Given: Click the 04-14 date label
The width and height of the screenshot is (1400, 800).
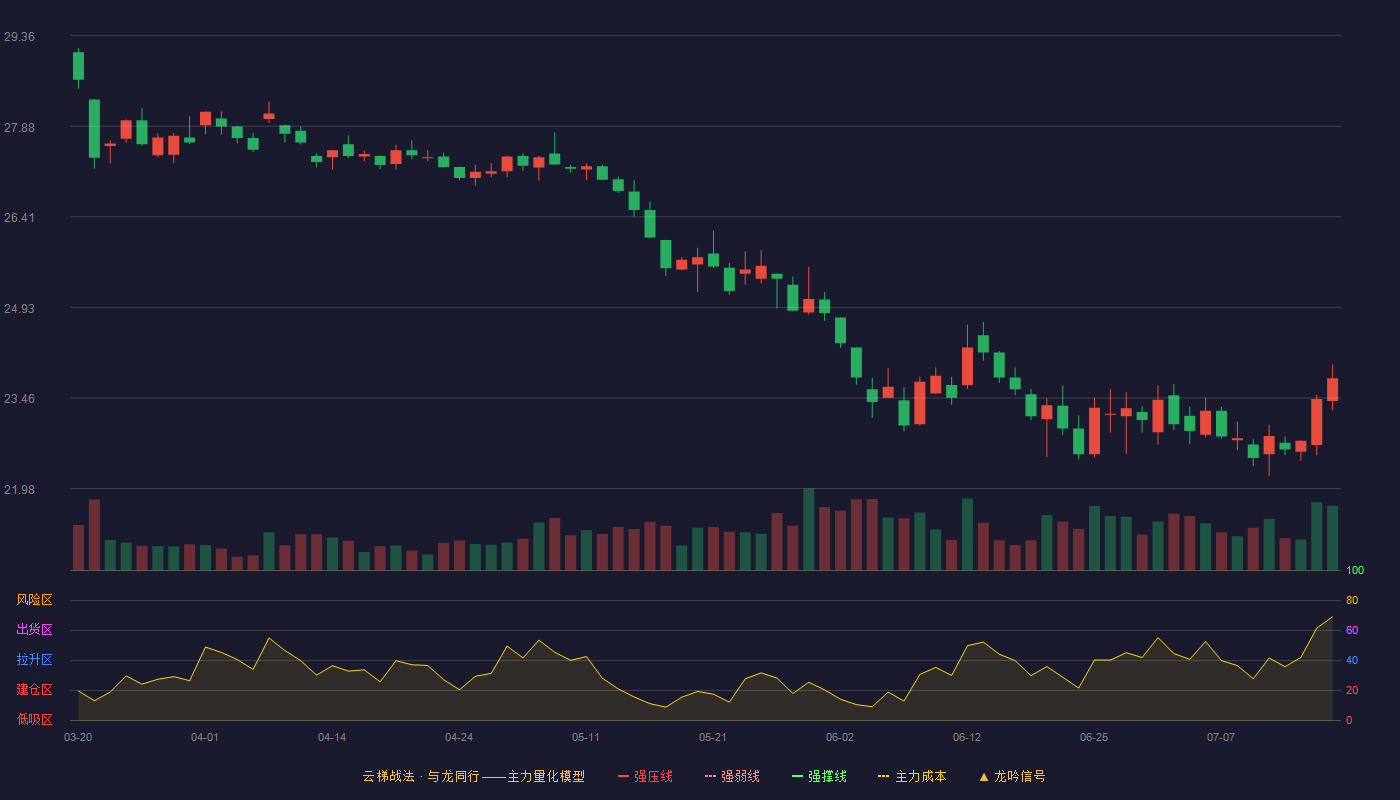Looking at the screenshot, I should 332,737.
